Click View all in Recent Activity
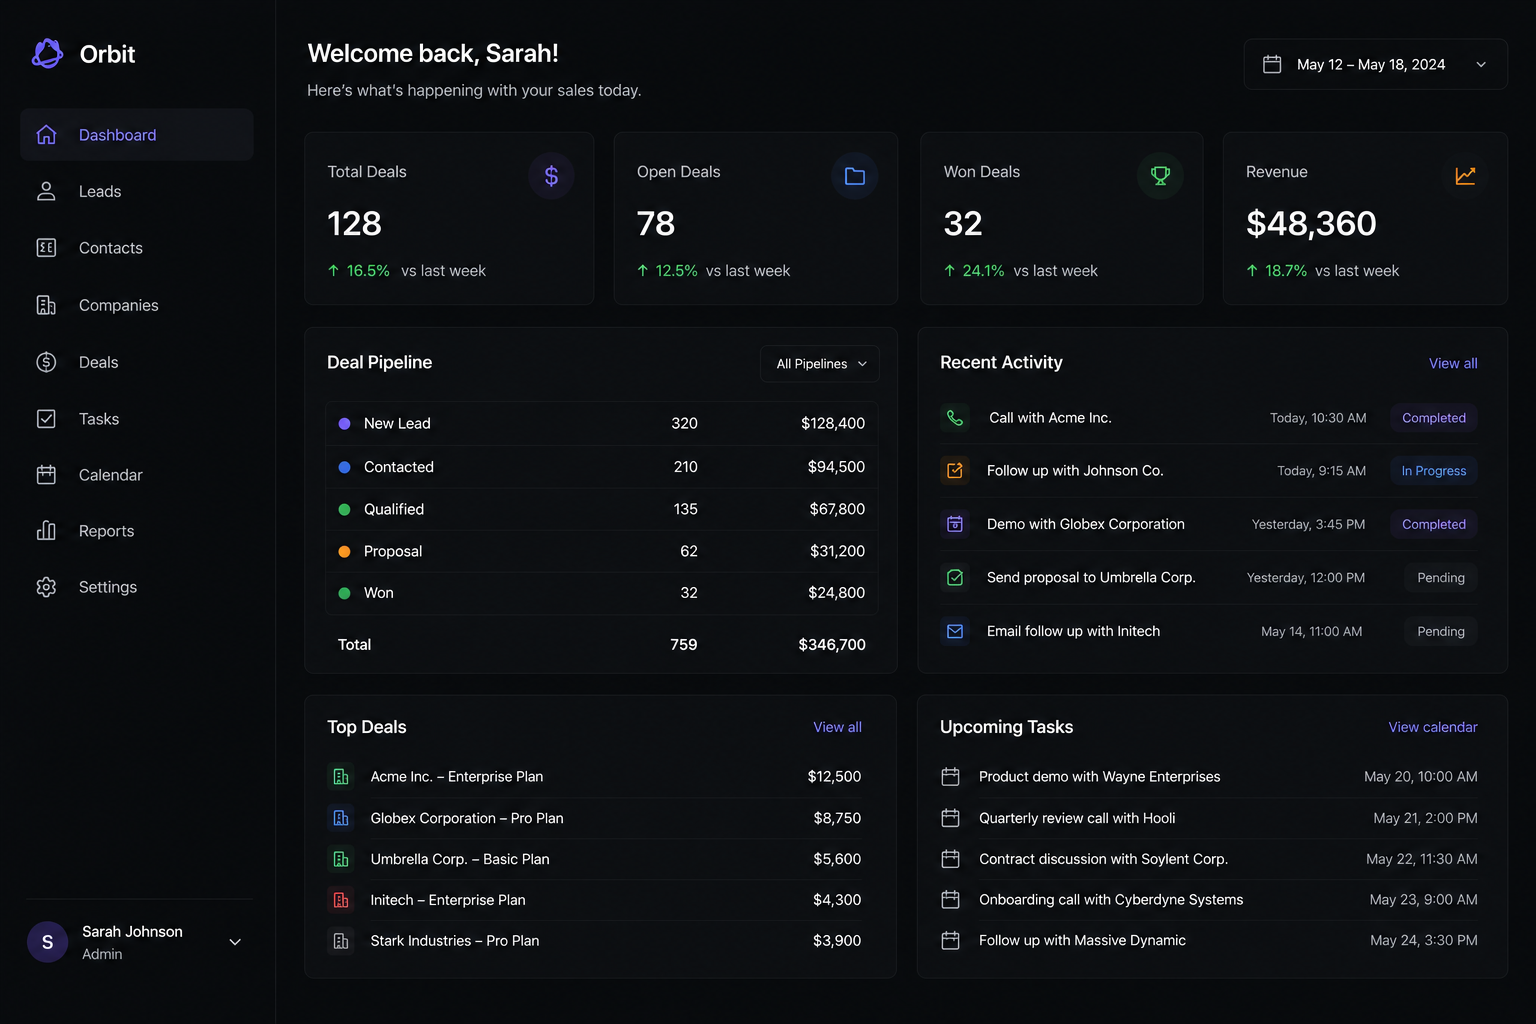This screenshot has height=1024, width=1536. click(1453, 363)
